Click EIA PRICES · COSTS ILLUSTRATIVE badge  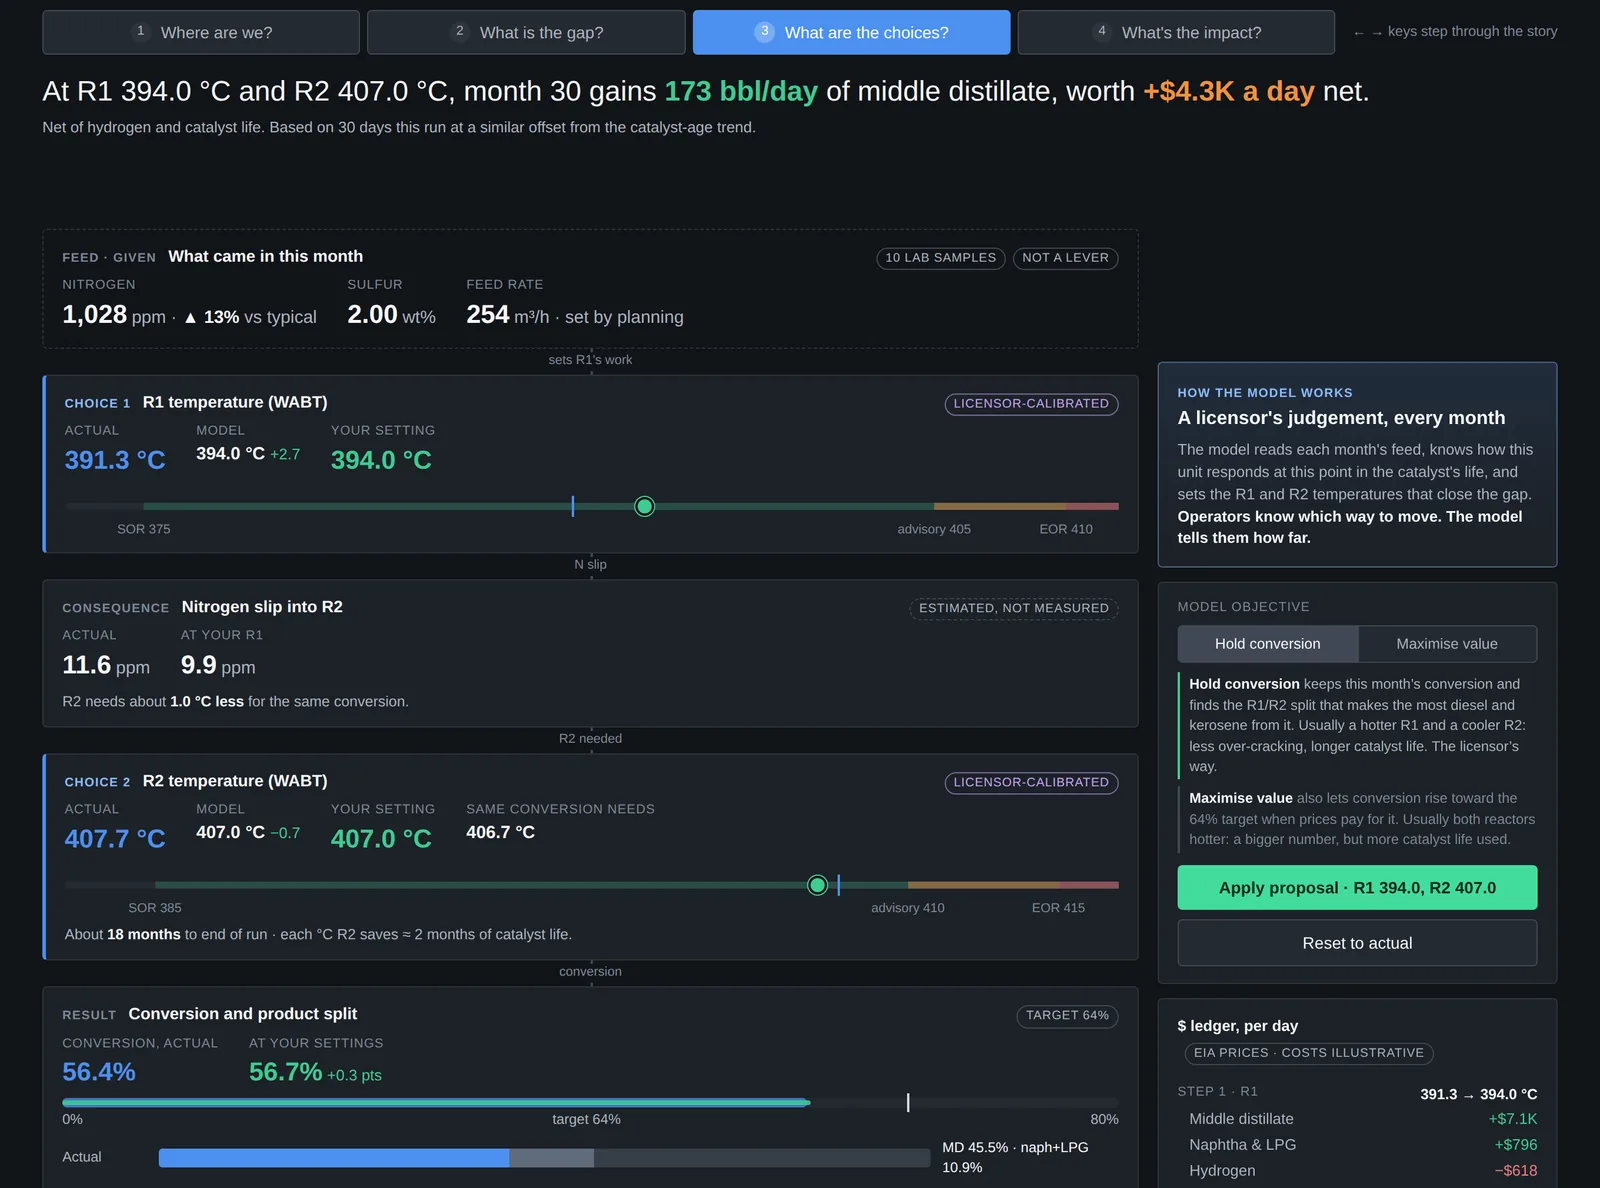(1309, 1053)
